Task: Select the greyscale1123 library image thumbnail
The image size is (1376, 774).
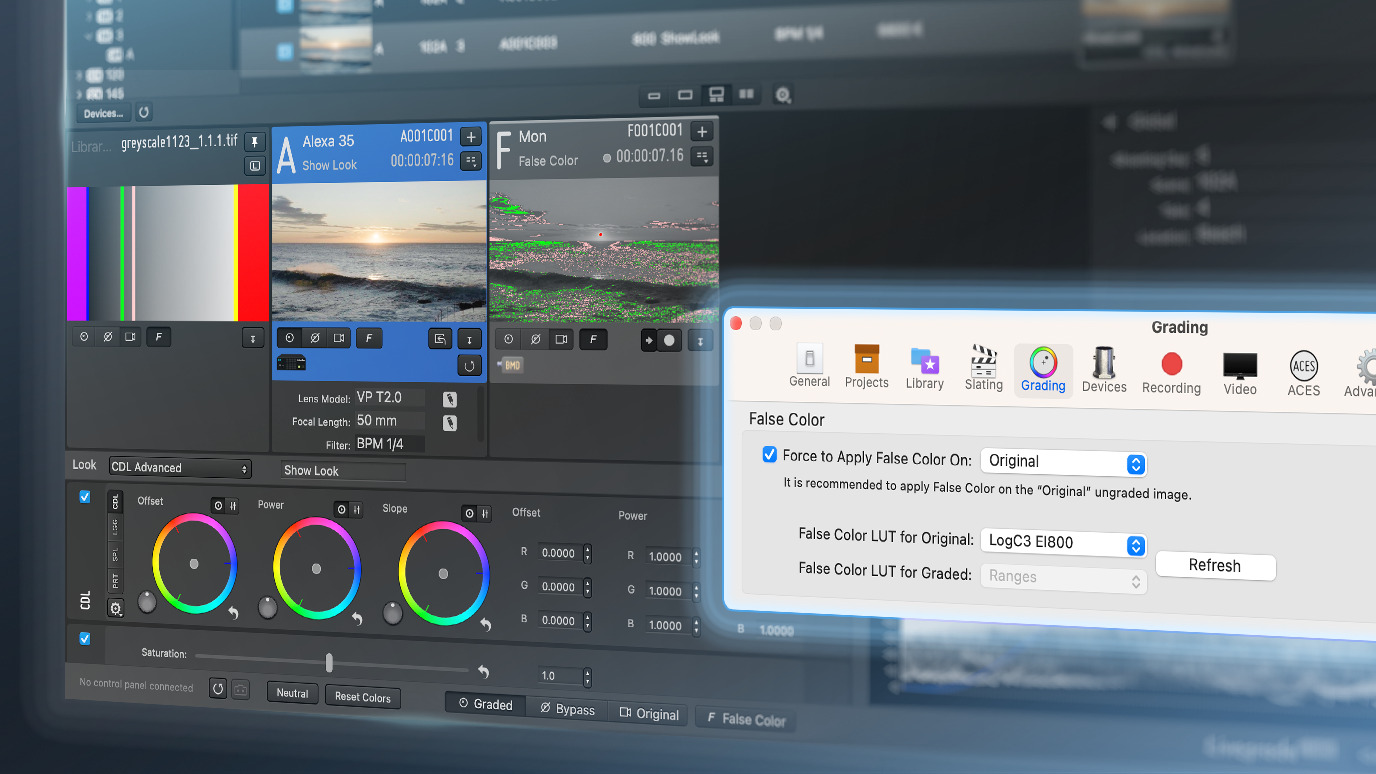Action: click(x=168, y=252)
